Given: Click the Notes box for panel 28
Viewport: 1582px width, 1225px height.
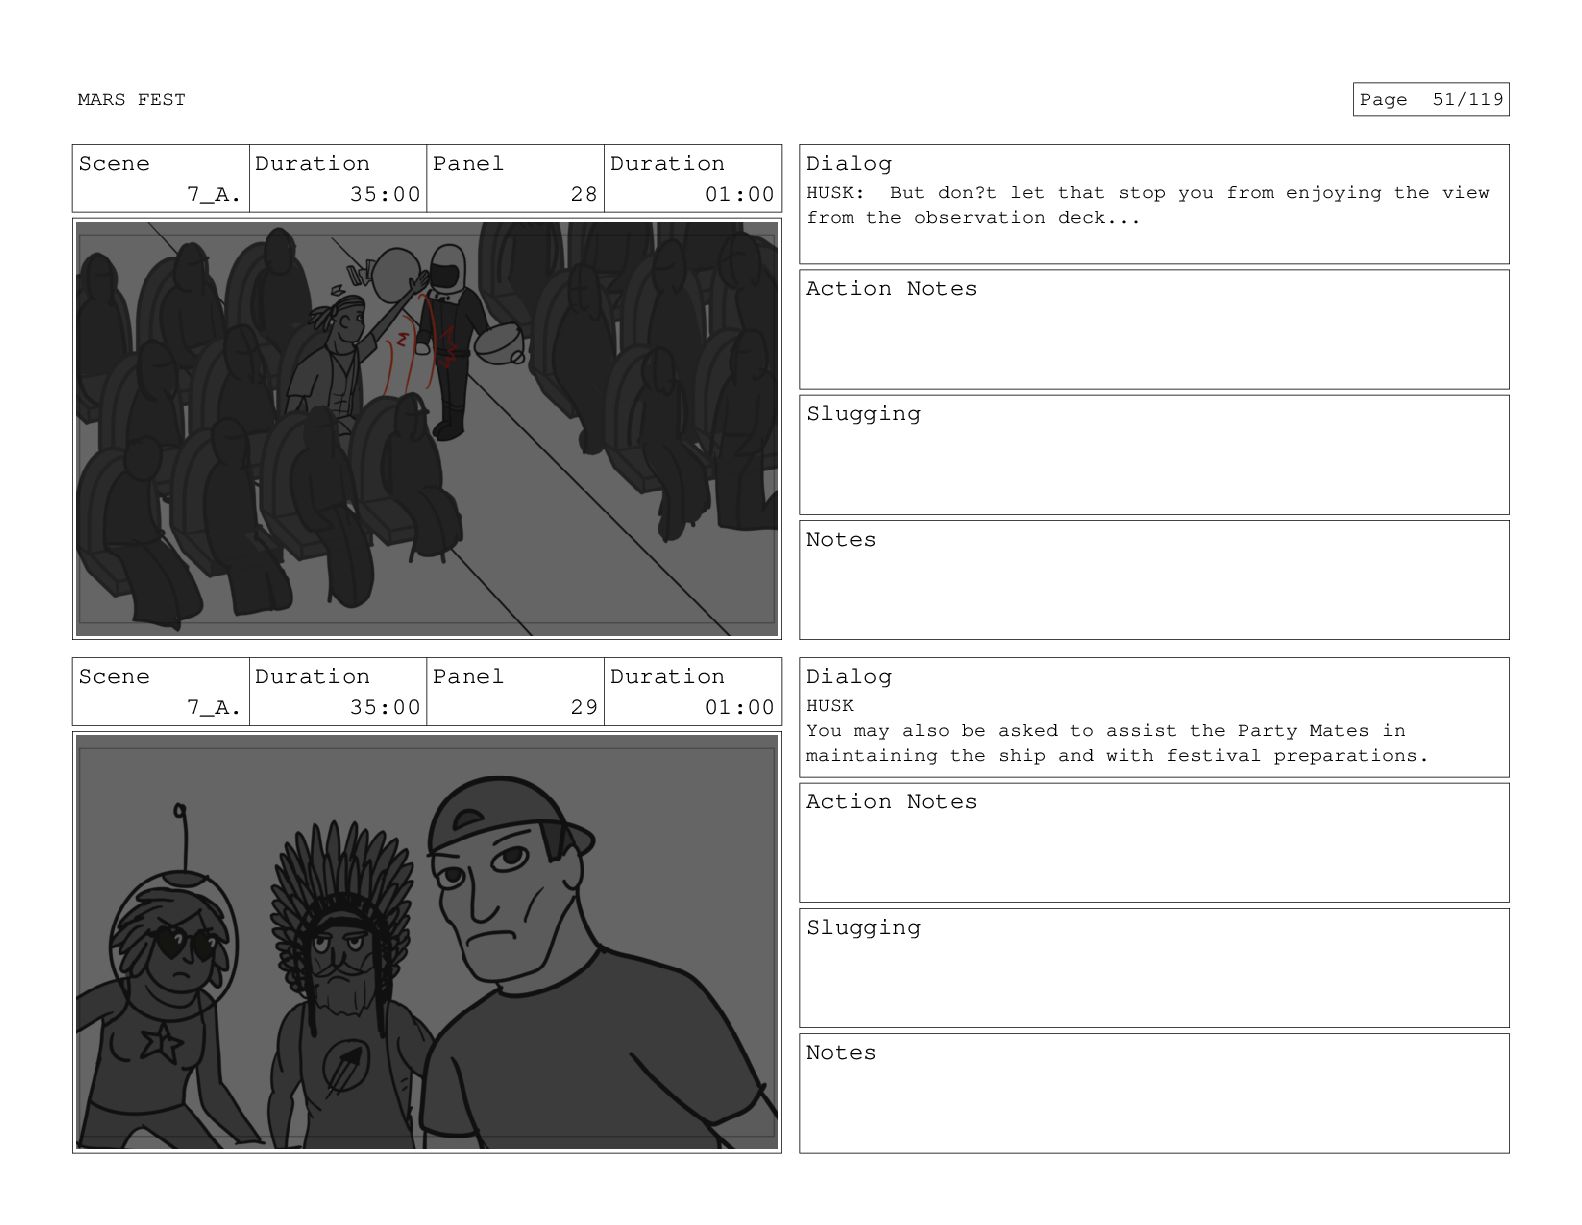Looking at the screenshot, I should coord(1154,580).
